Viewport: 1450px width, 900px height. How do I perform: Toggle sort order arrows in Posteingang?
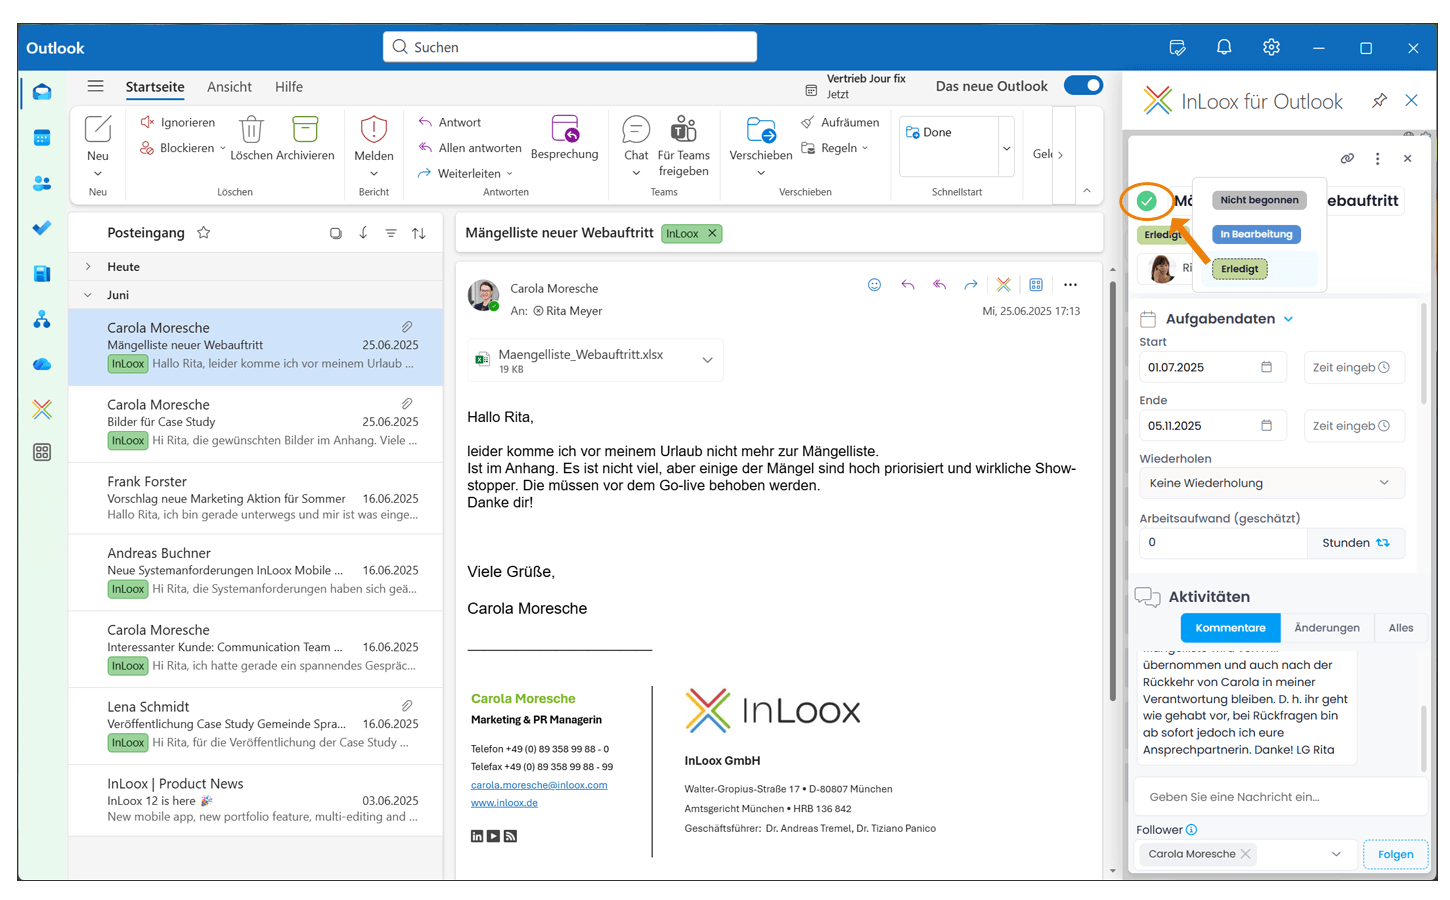pos(419,233)
